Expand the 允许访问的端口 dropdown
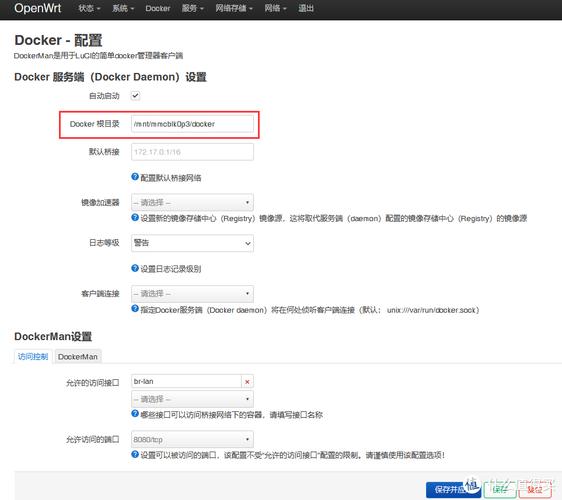The width and height of the screenshot is (562, 500). tap(192, 439)
